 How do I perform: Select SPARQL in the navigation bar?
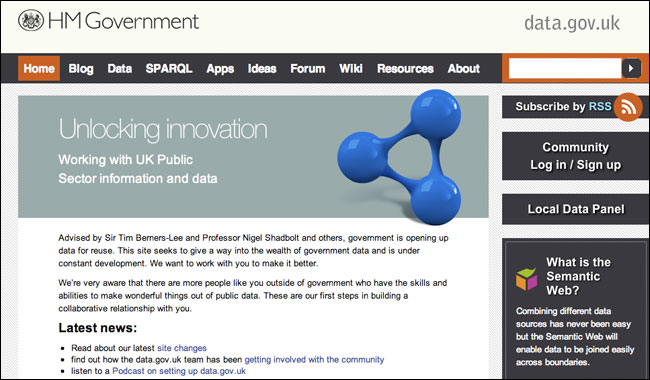(x=169, y=68)
